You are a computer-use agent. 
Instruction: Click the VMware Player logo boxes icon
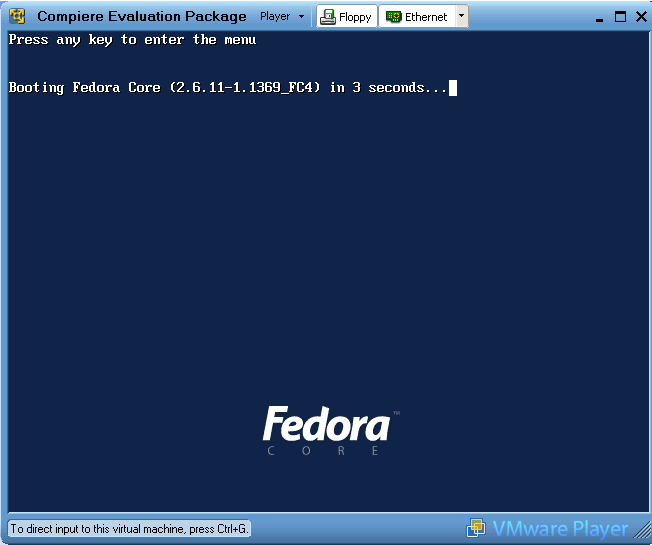[x=477, y=528]
